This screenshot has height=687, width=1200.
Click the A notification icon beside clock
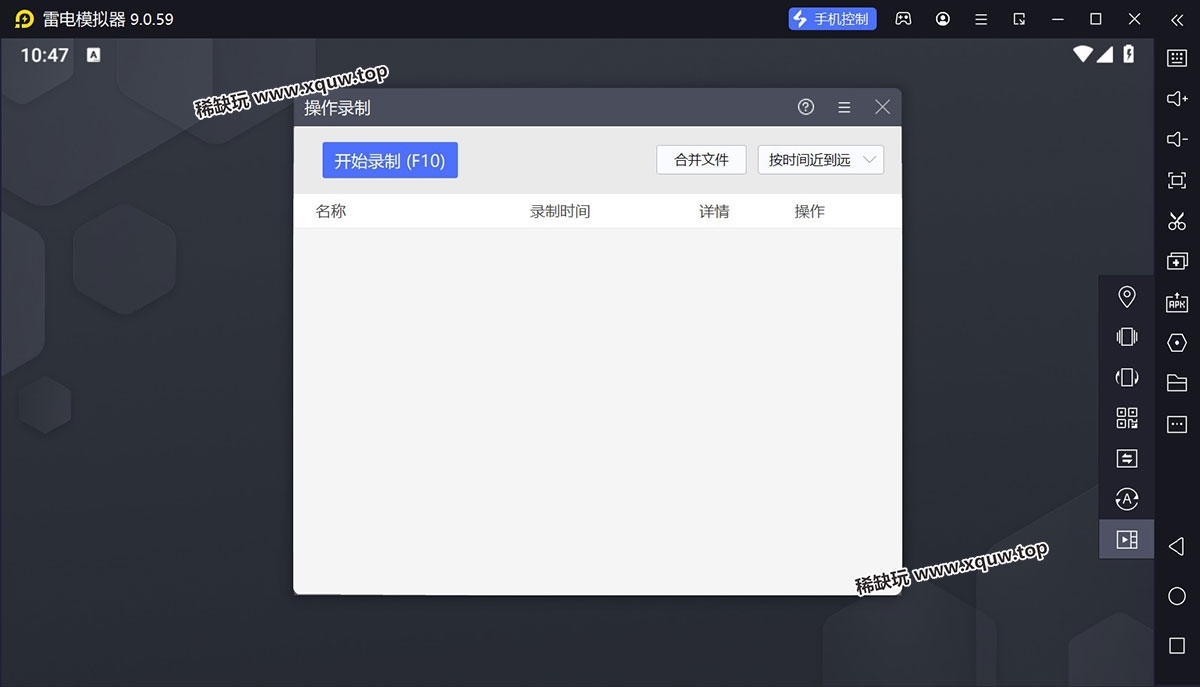(x=93, y=55)
